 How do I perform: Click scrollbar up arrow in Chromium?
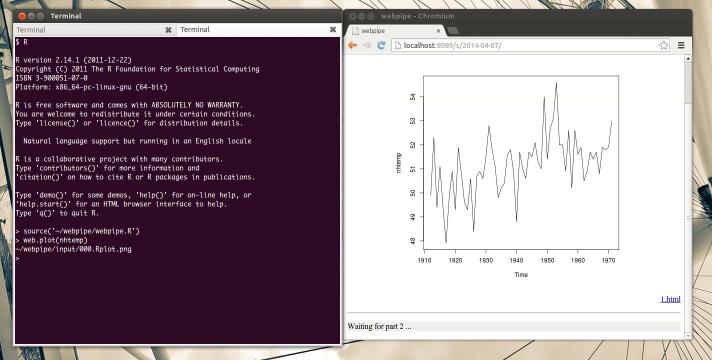click(687, 59)
